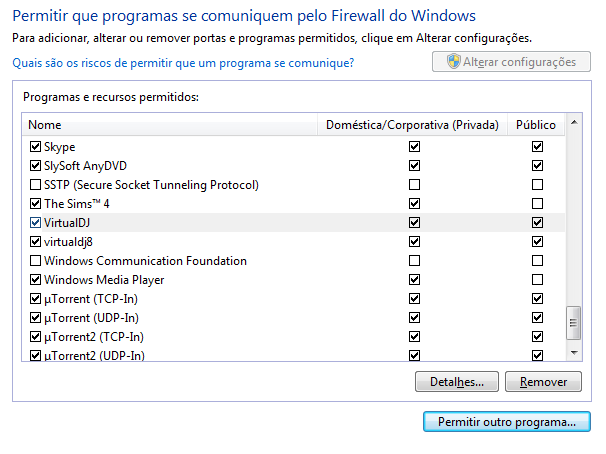The width and height of the screenshot is (606, 454).
Task: Toggle Windows Media Player Público checkbox
Action: (537, 279)
